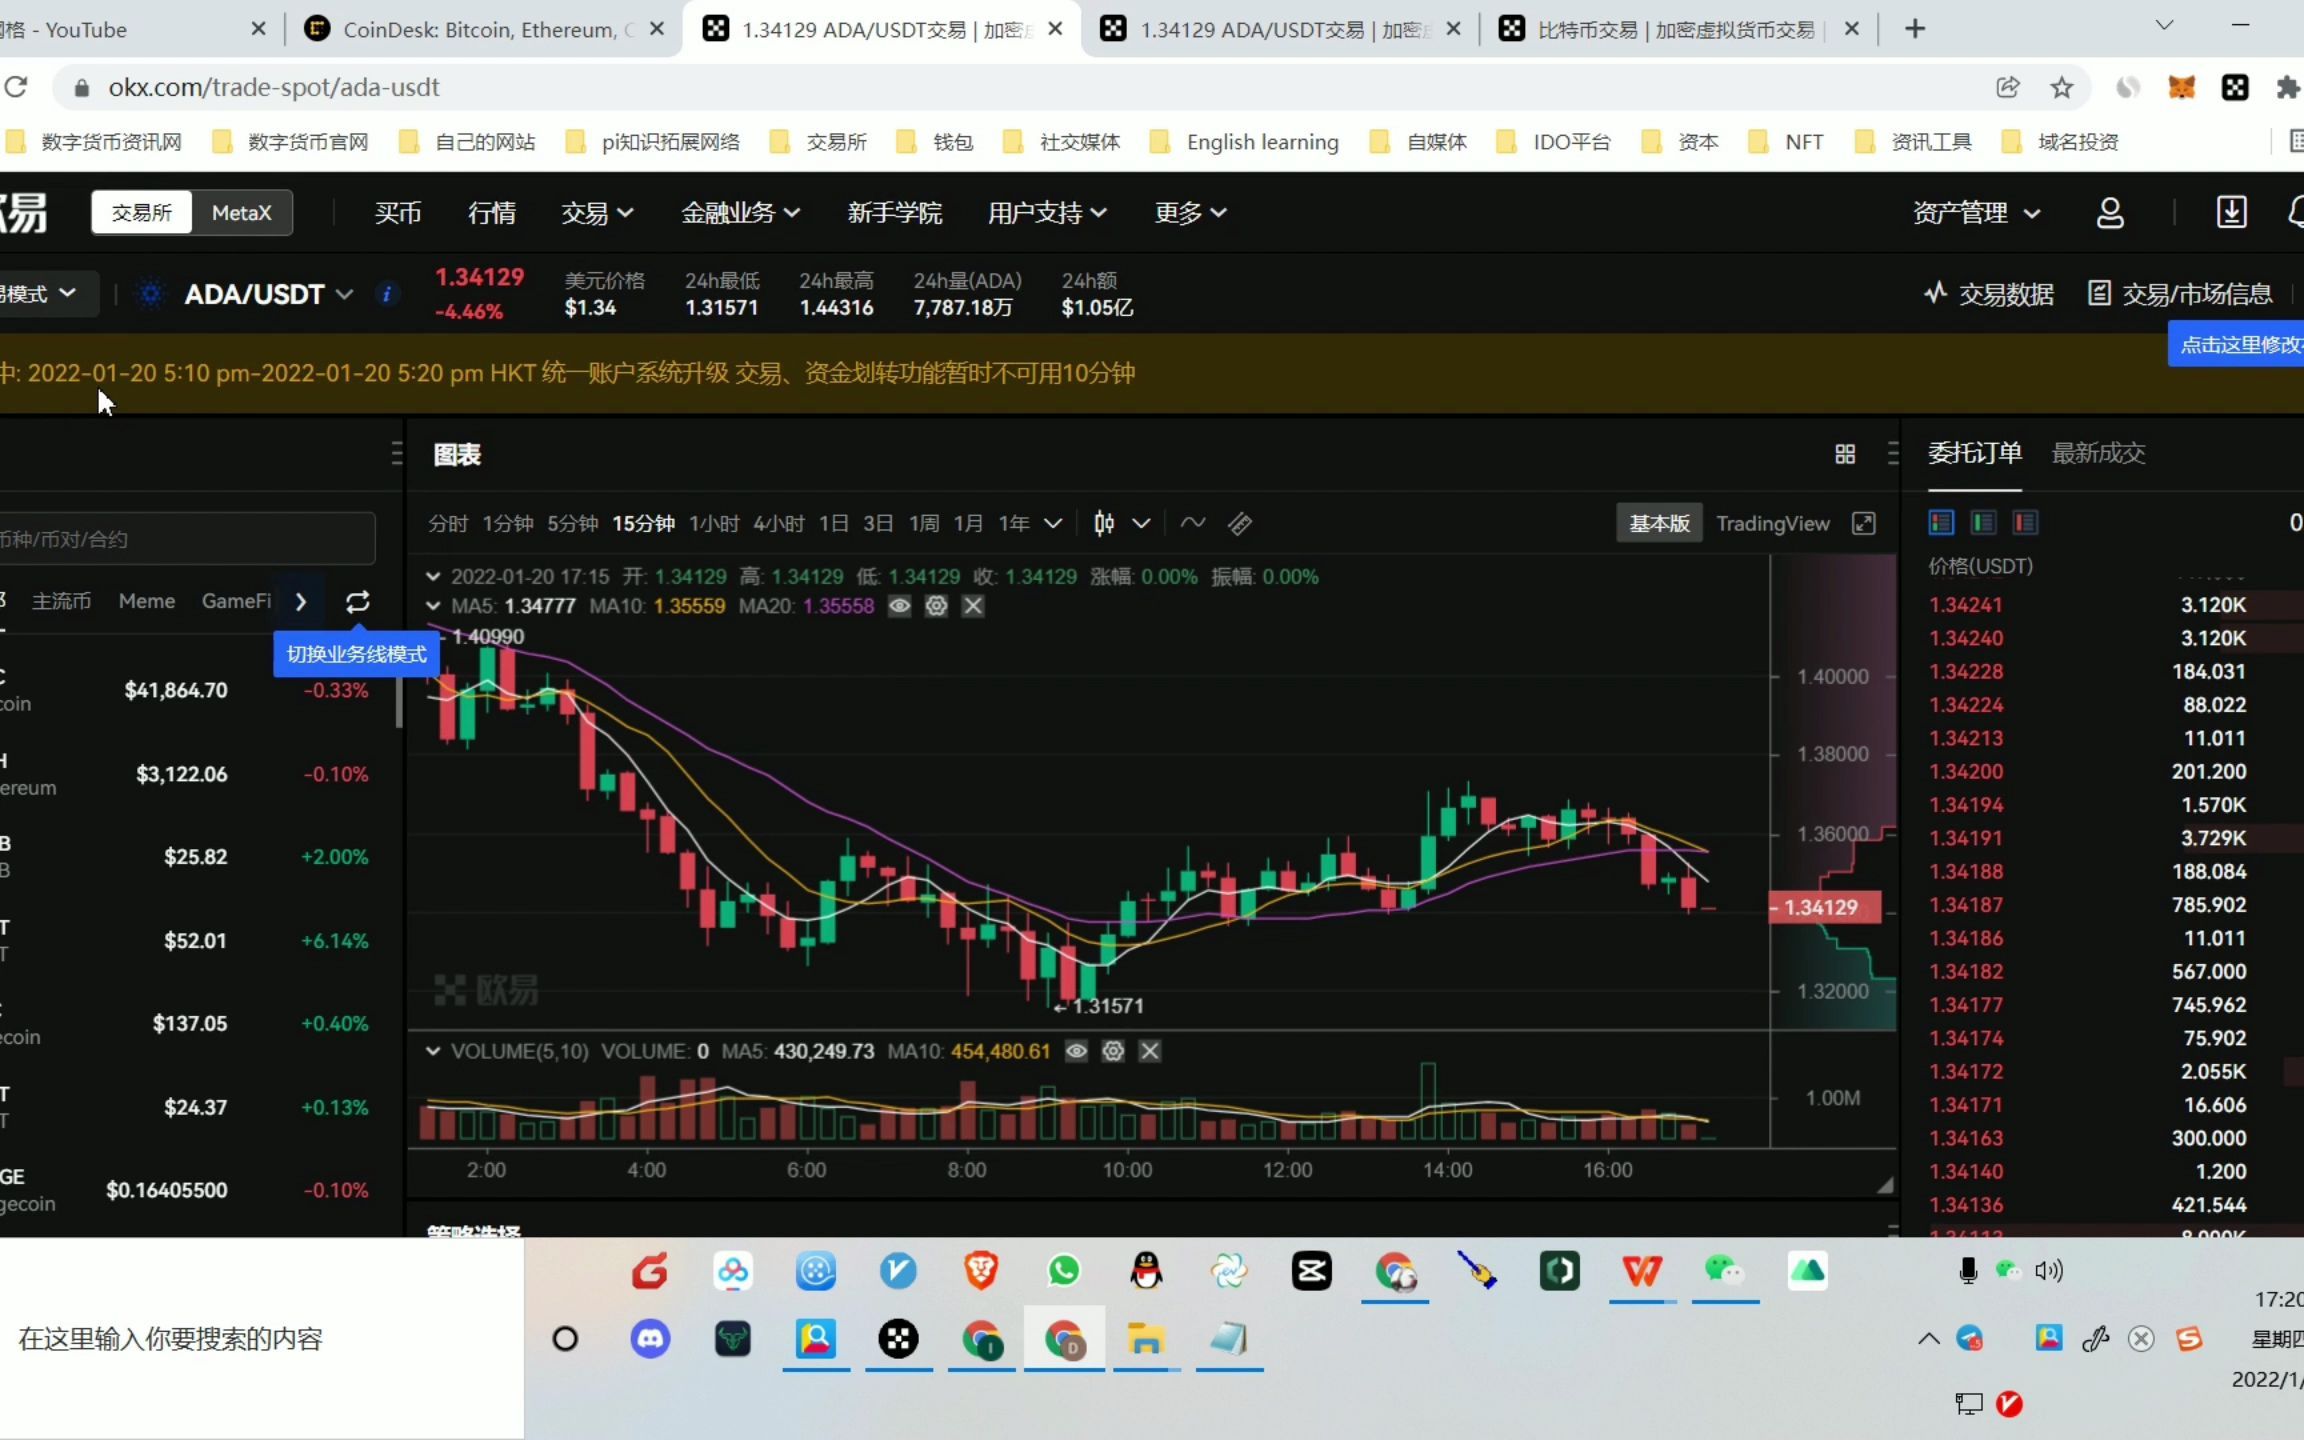The height and width of the screenshot is (1440, 2304).
Task: Open the 新手学院 page
Action: pyautogui.click(x=894, y=213)
